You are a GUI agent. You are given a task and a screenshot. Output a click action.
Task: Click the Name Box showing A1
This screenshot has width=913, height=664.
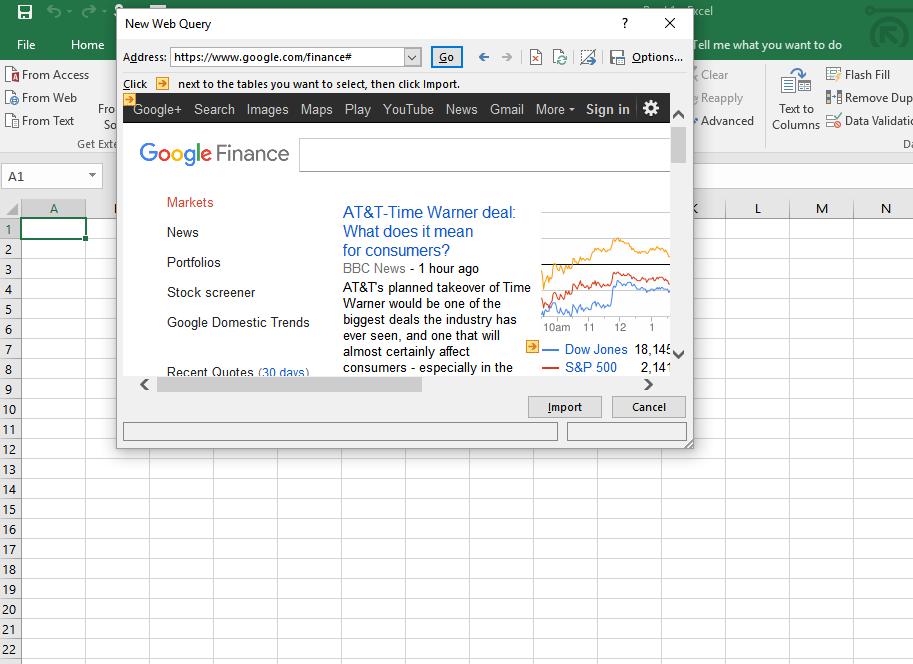point(45,176)
